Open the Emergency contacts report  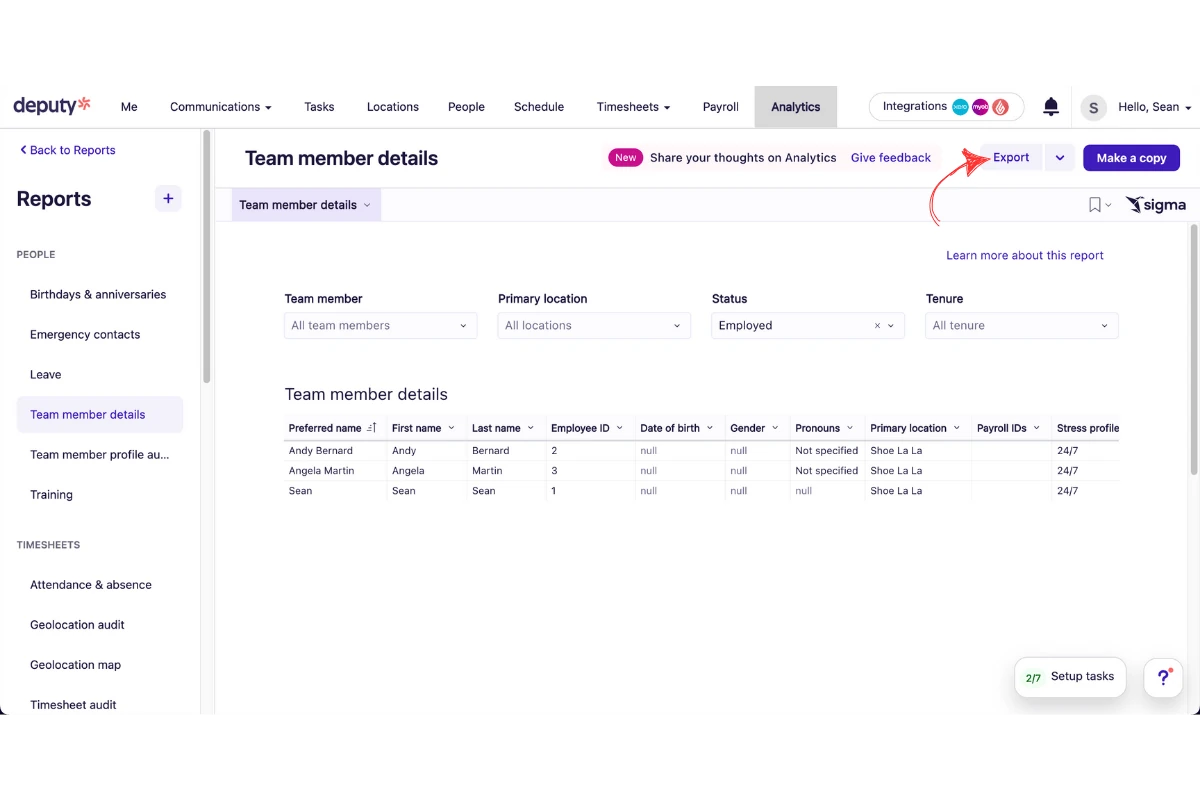coord(85,335)
